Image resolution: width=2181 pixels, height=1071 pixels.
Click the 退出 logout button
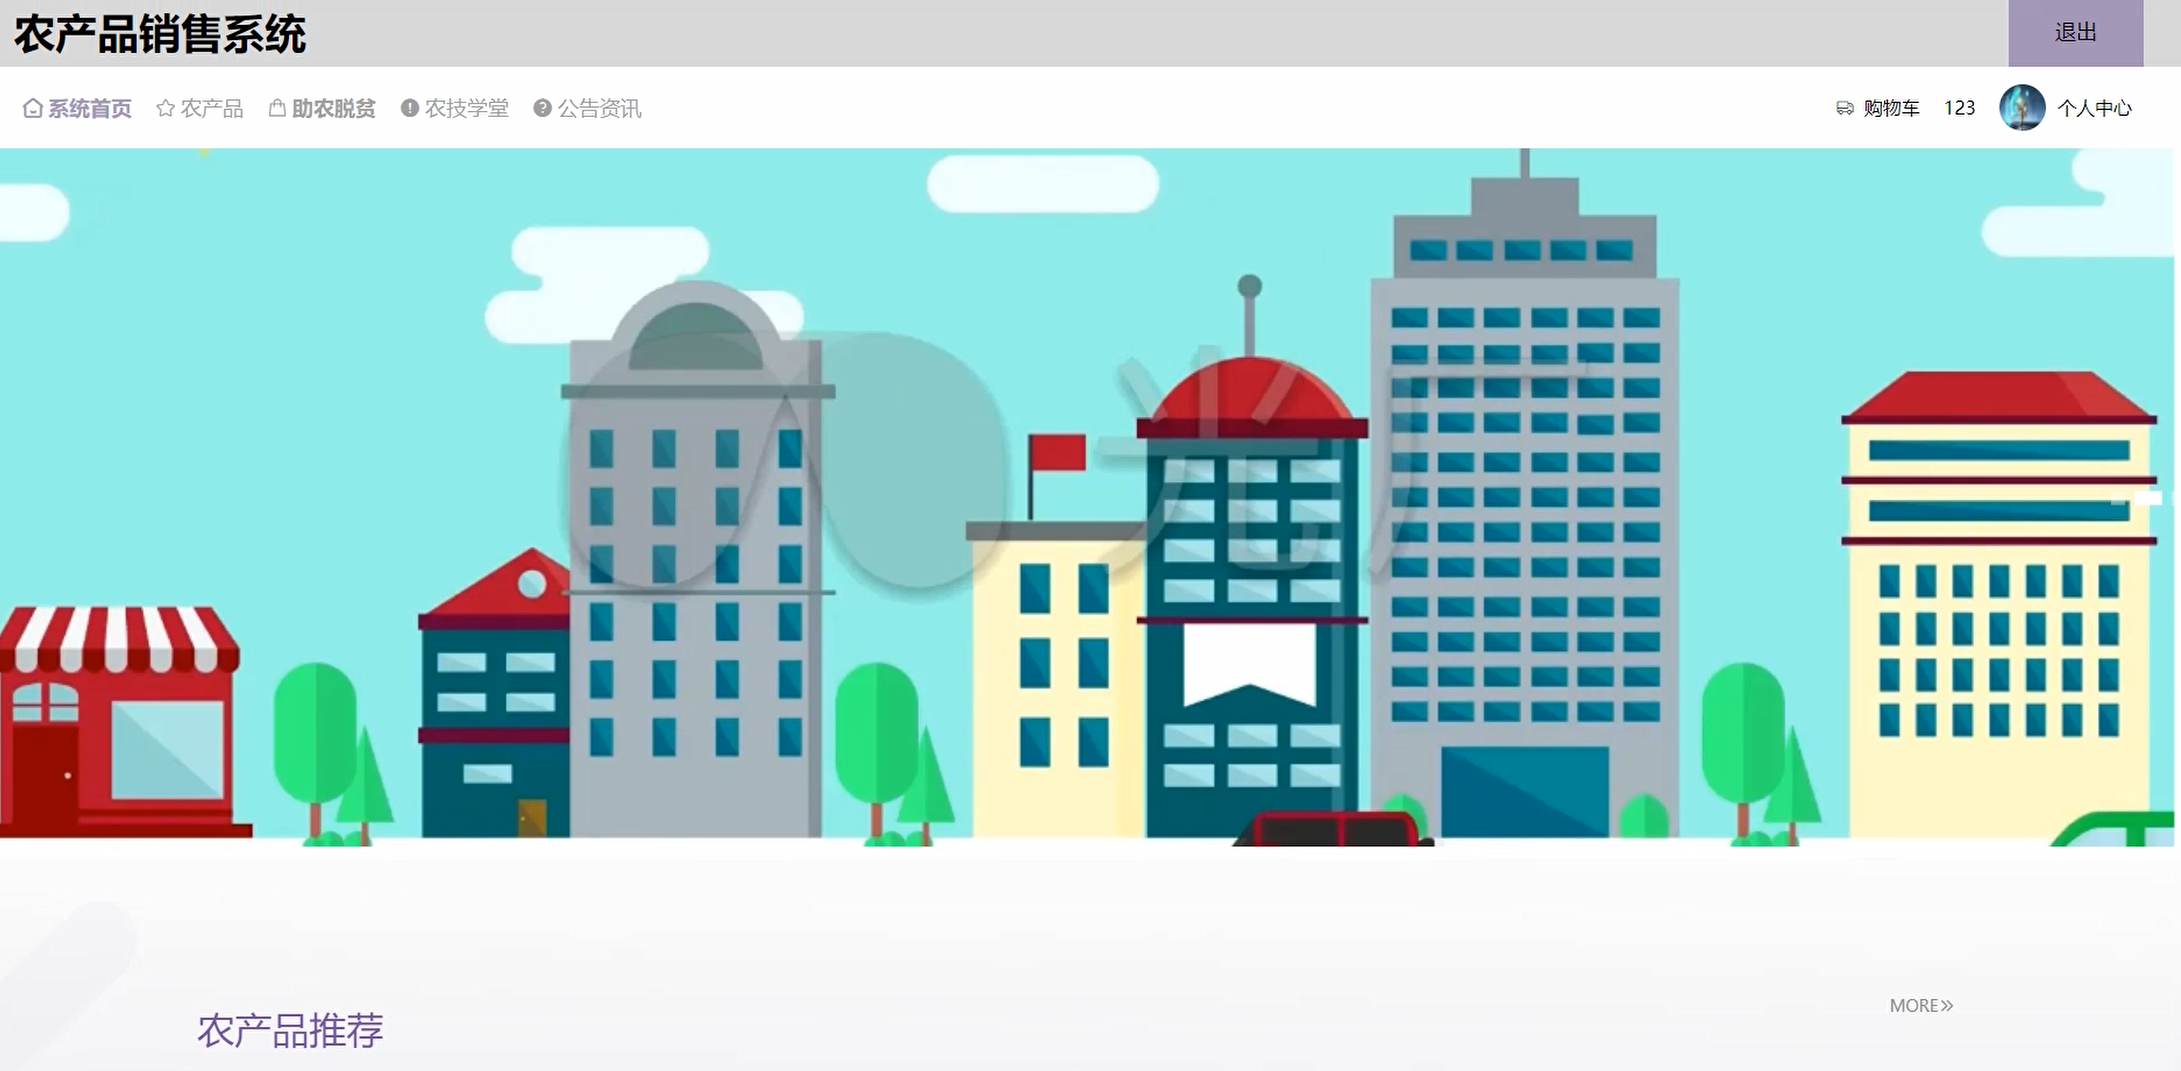[2075, 33]
